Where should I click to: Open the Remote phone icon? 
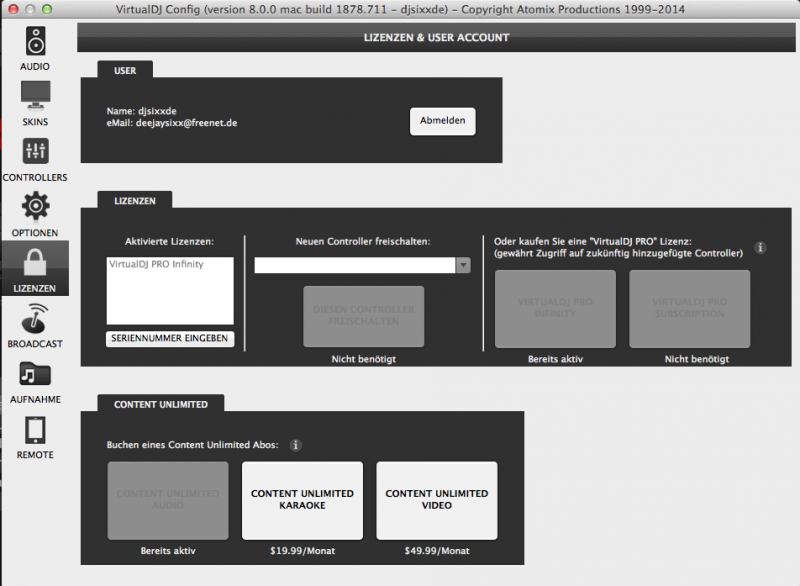pyautogui.click(x=35, y=430)
